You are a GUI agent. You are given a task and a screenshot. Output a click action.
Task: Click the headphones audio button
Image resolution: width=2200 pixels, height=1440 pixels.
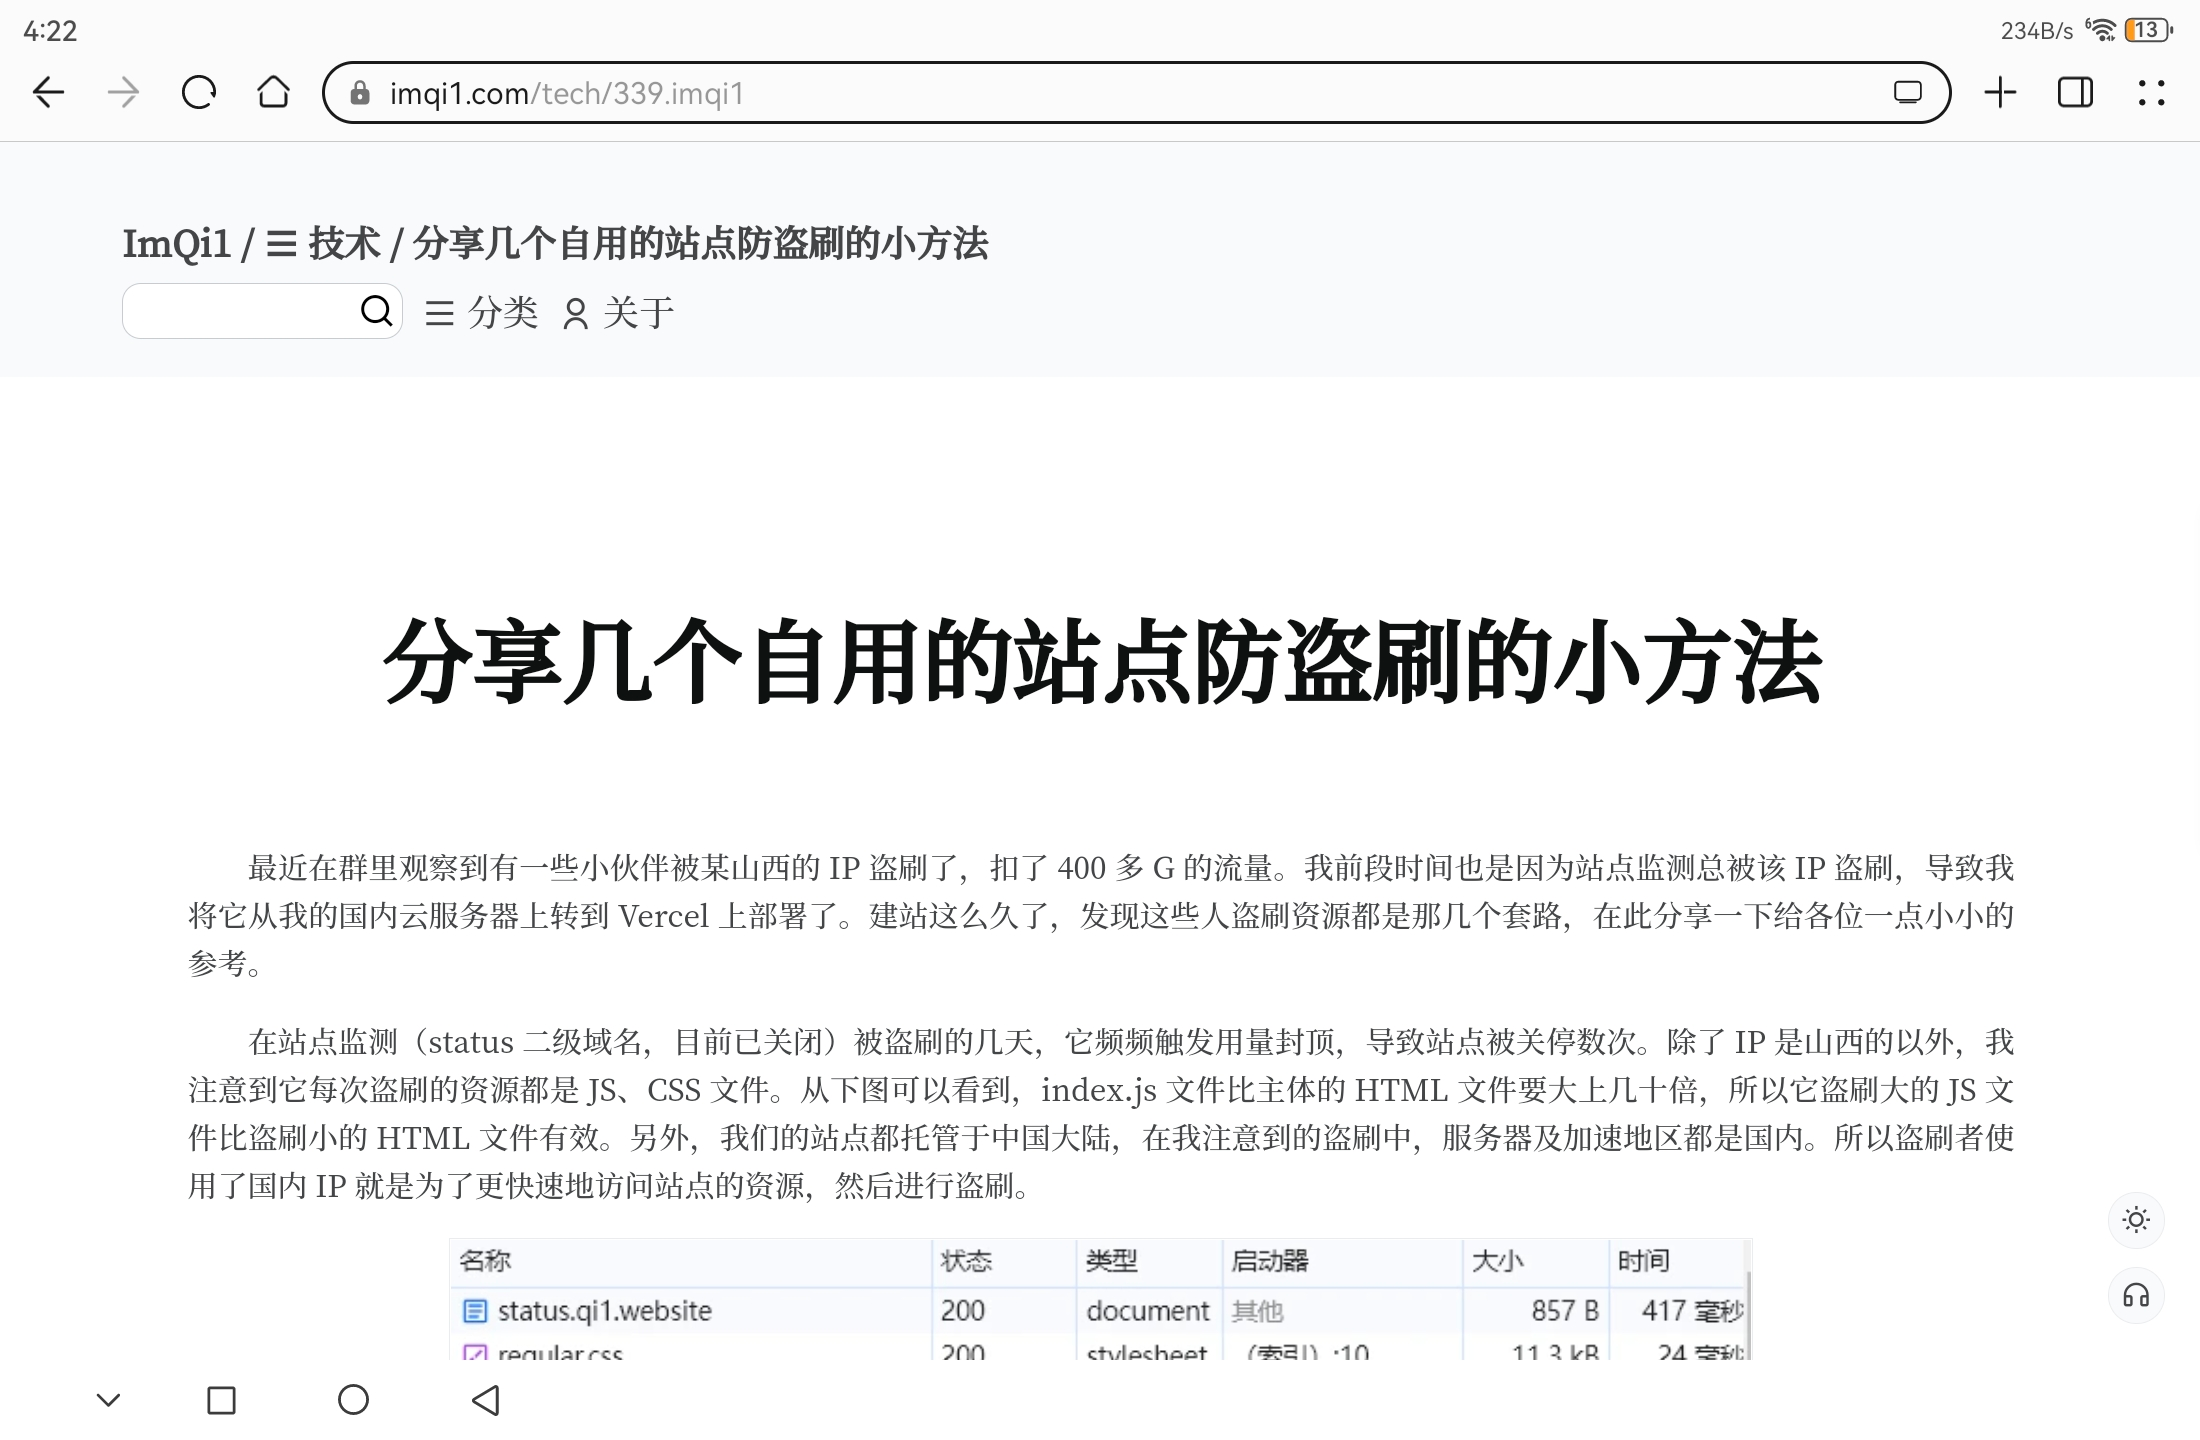point(2136,1296)
